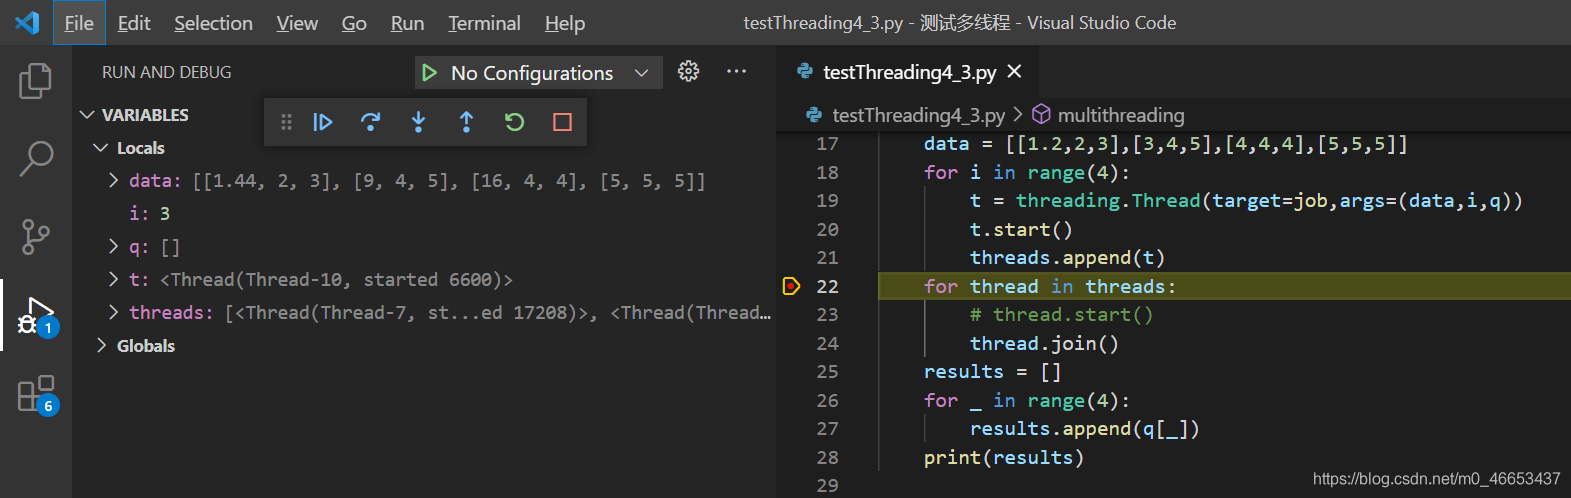Expand the Globals scope
Image resolution: width=1571 pixels, height=498 pixels.
(x=100, y=346)
